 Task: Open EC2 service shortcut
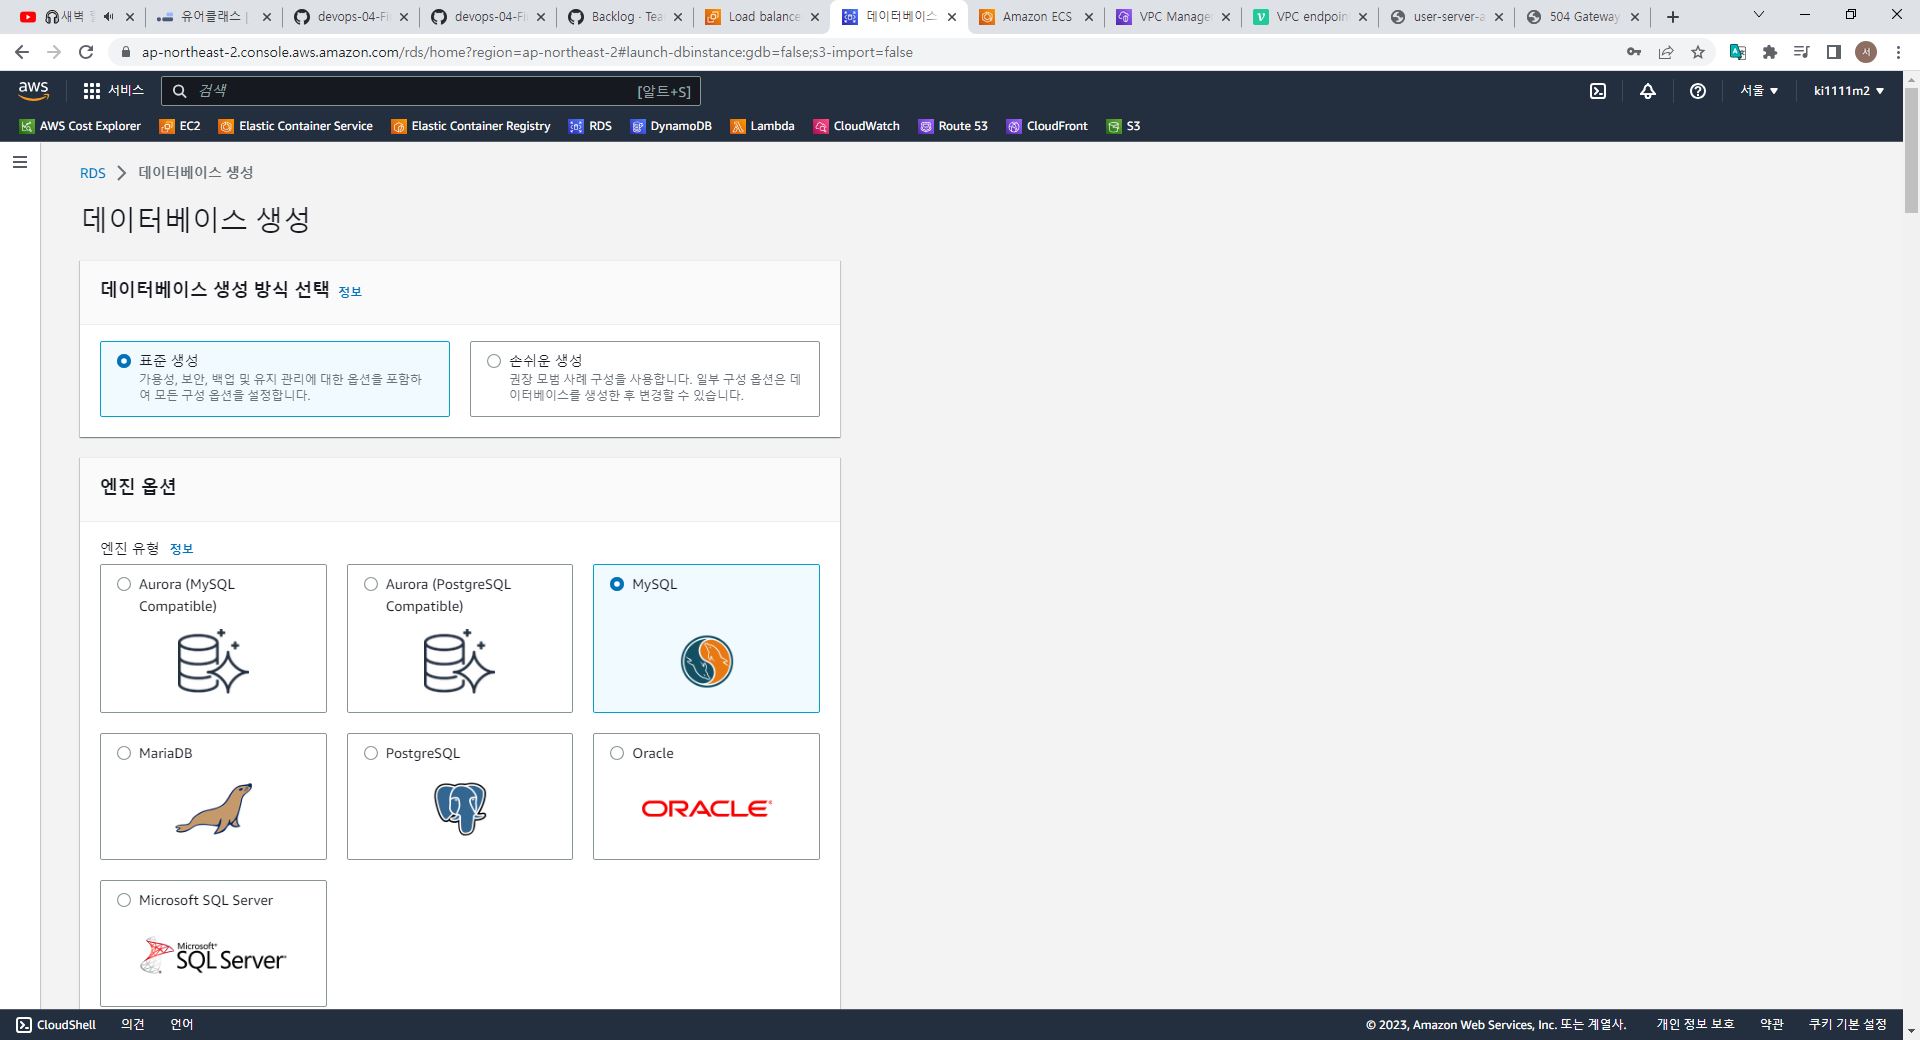tap(181, 126)
